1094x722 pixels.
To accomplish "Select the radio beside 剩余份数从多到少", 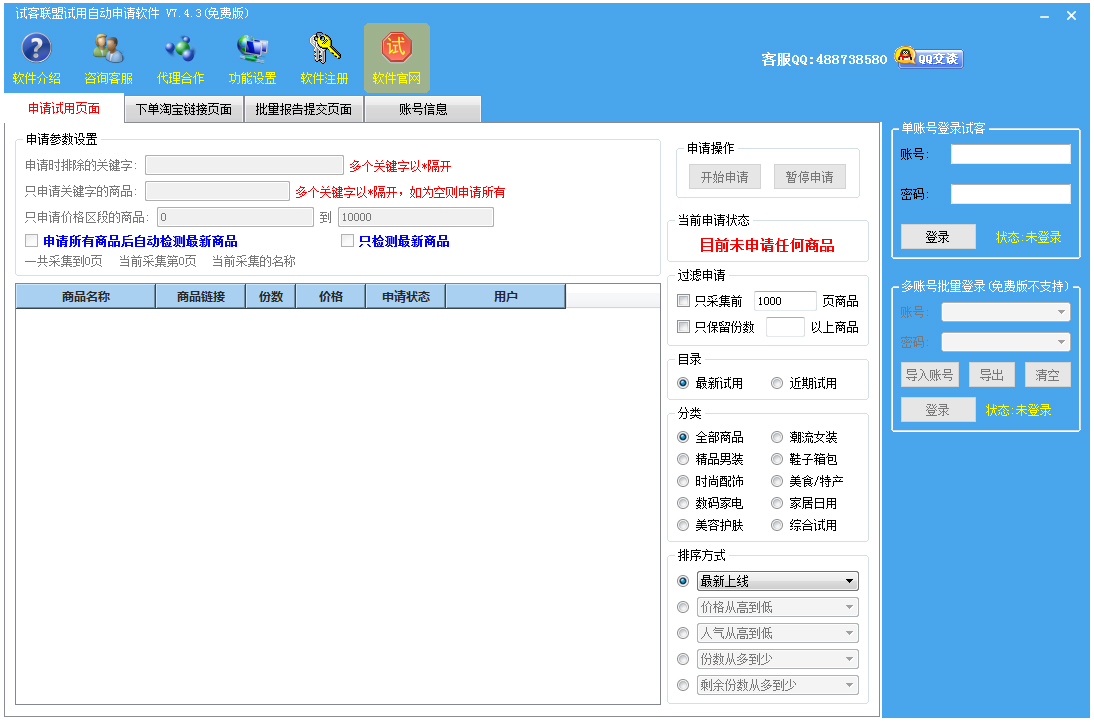I will point(683,685).
